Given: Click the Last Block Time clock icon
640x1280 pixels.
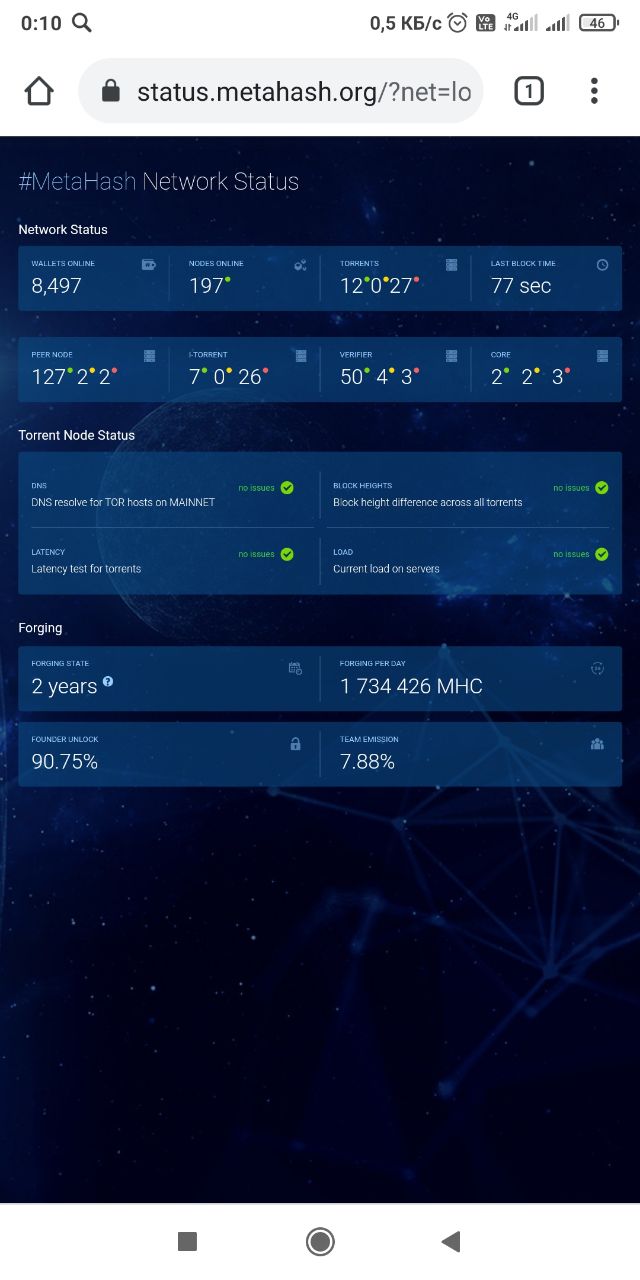Looking at the screenshot, I should point(602,265).
